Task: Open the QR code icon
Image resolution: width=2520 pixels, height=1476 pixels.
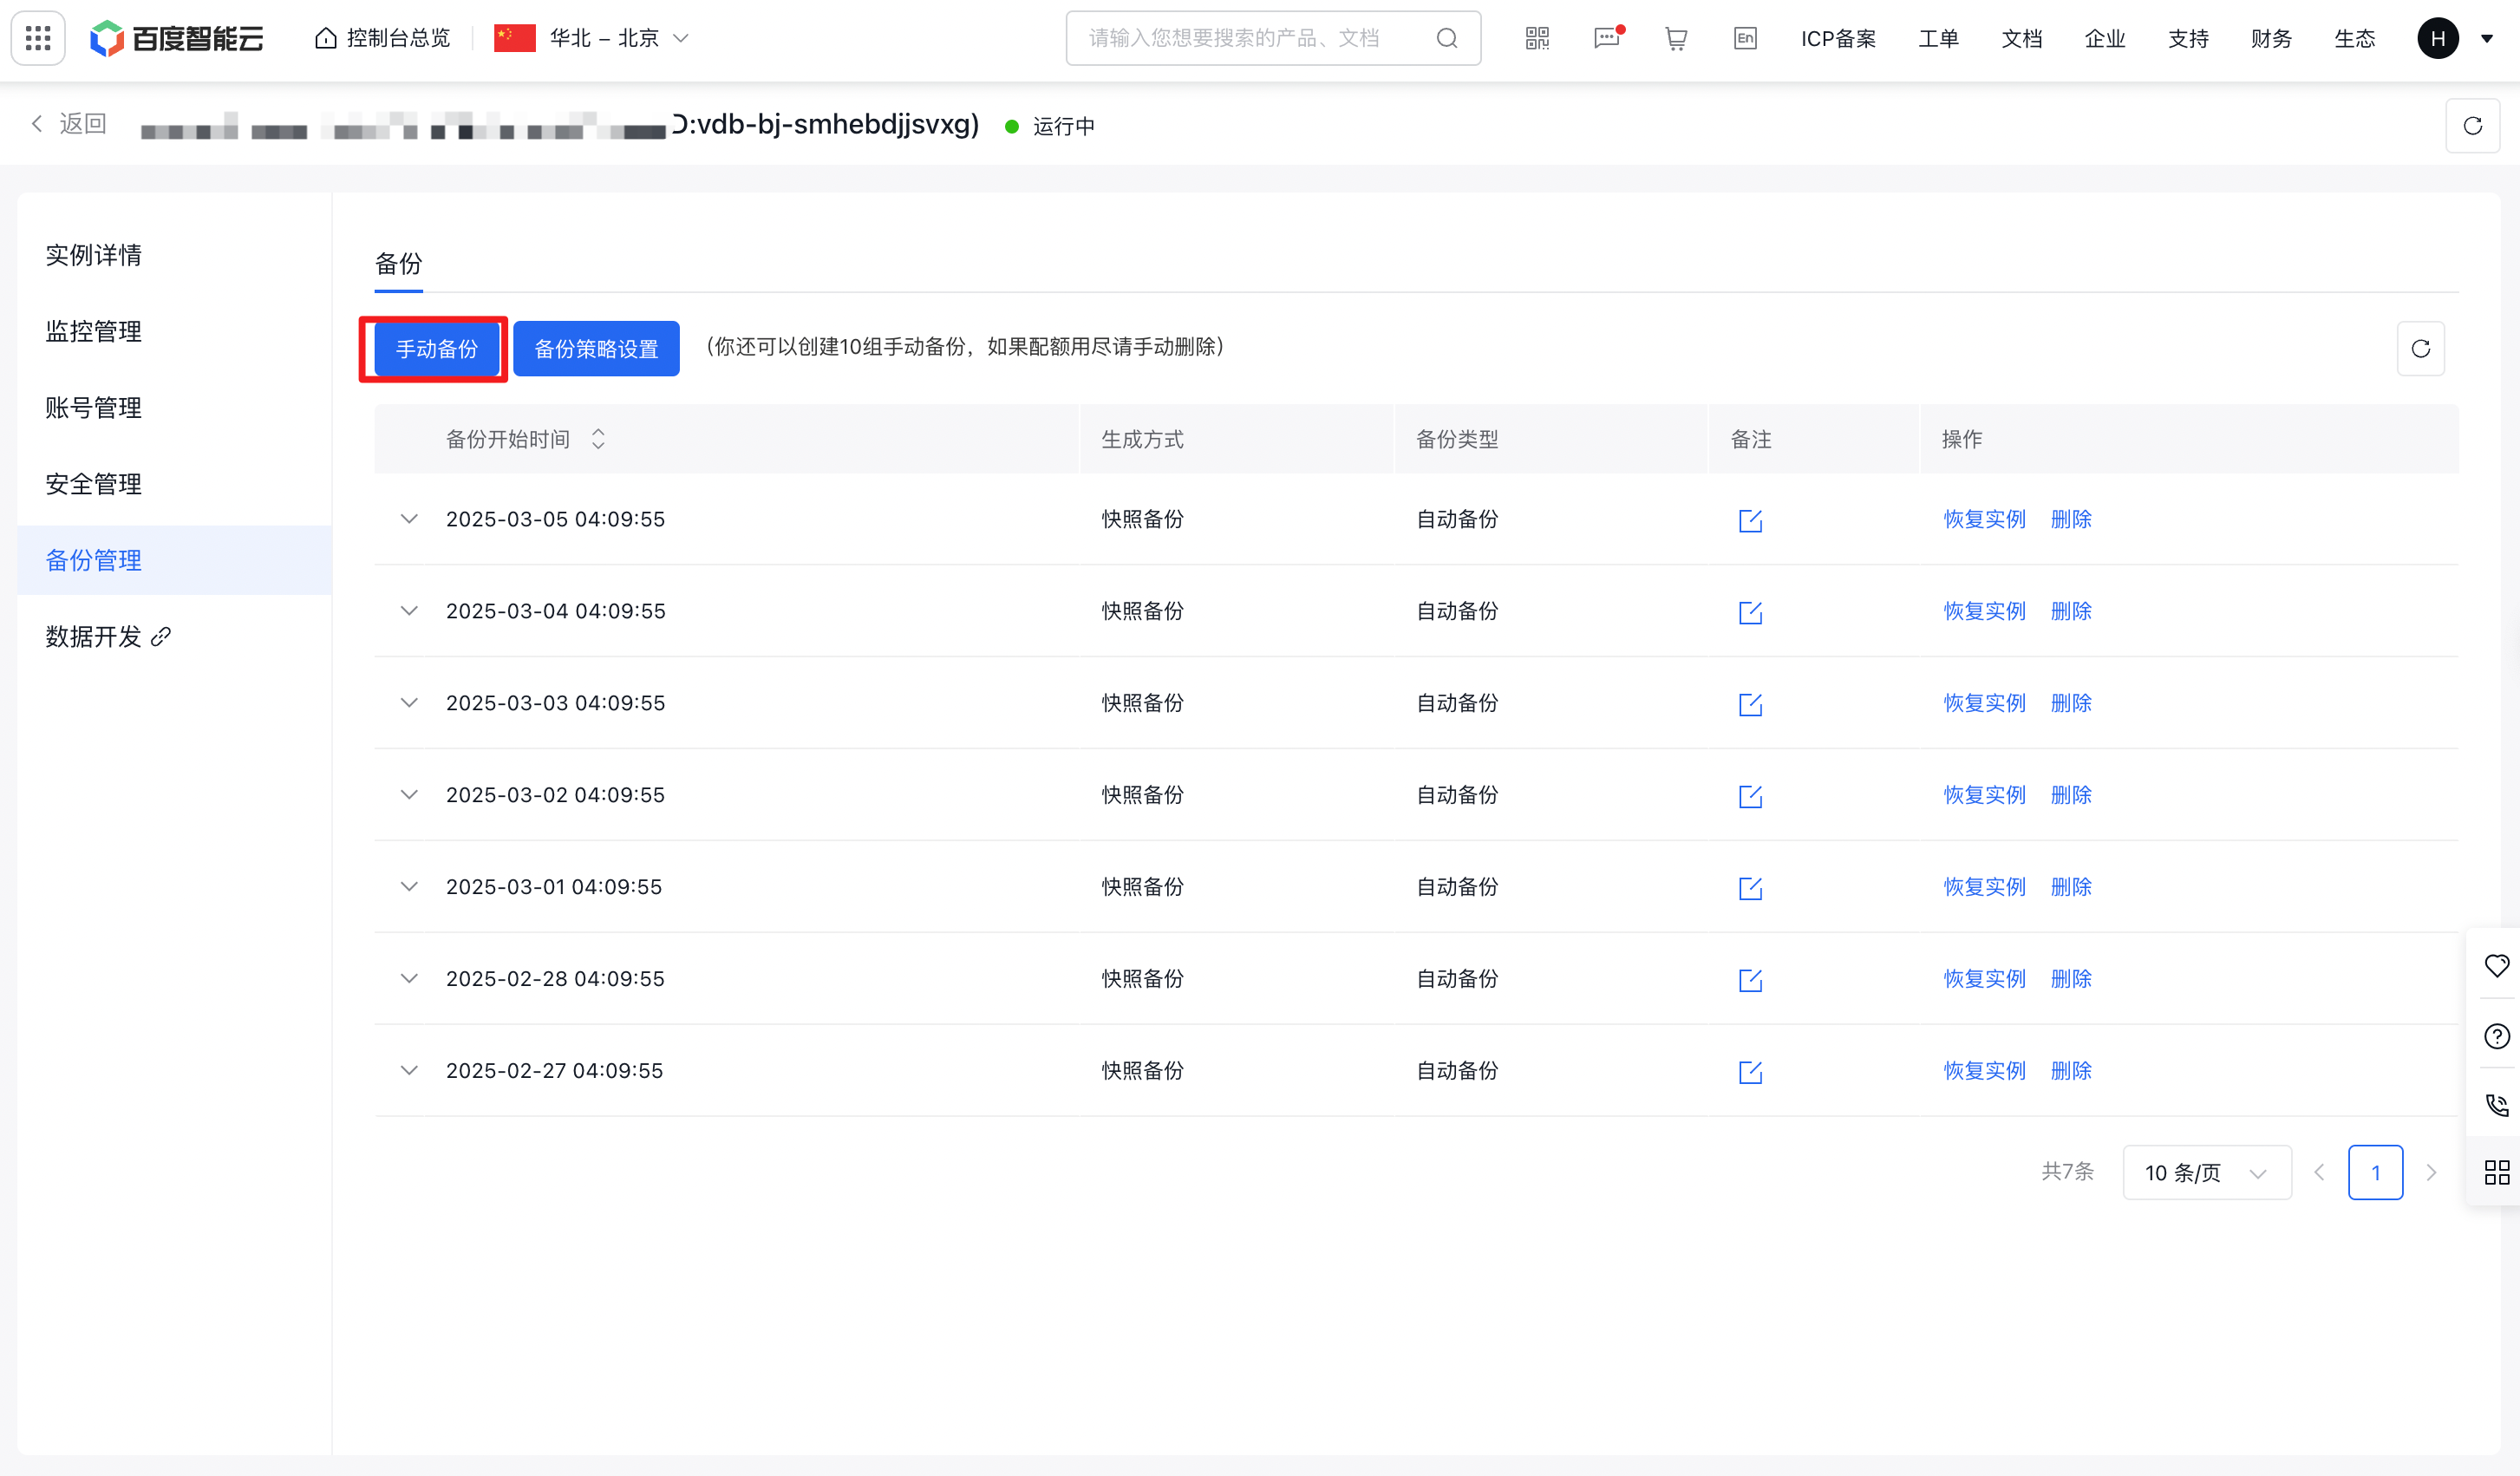Action: point(1537,38)
